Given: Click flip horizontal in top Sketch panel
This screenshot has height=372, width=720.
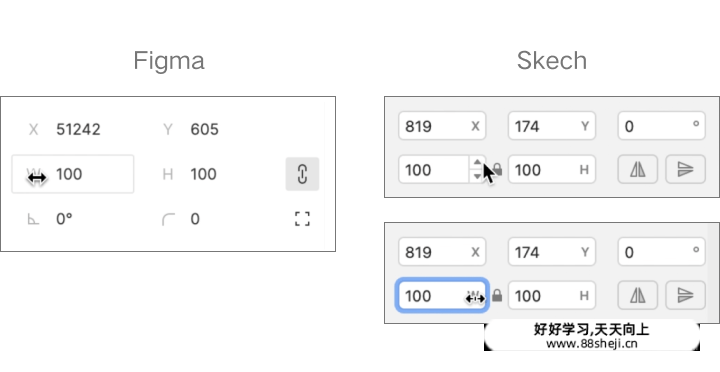Looking at the screenshot, I should pos(637,169).
